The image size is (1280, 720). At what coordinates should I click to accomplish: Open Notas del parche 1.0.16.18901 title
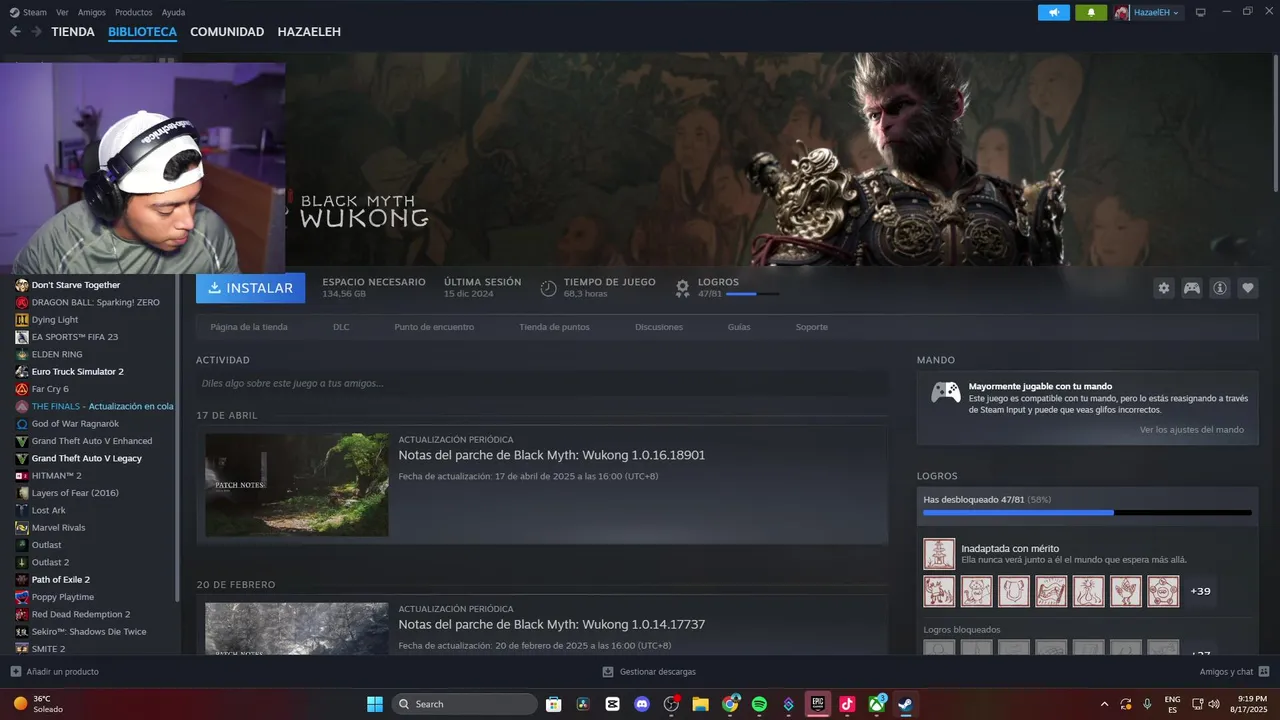tap(552, 455)
